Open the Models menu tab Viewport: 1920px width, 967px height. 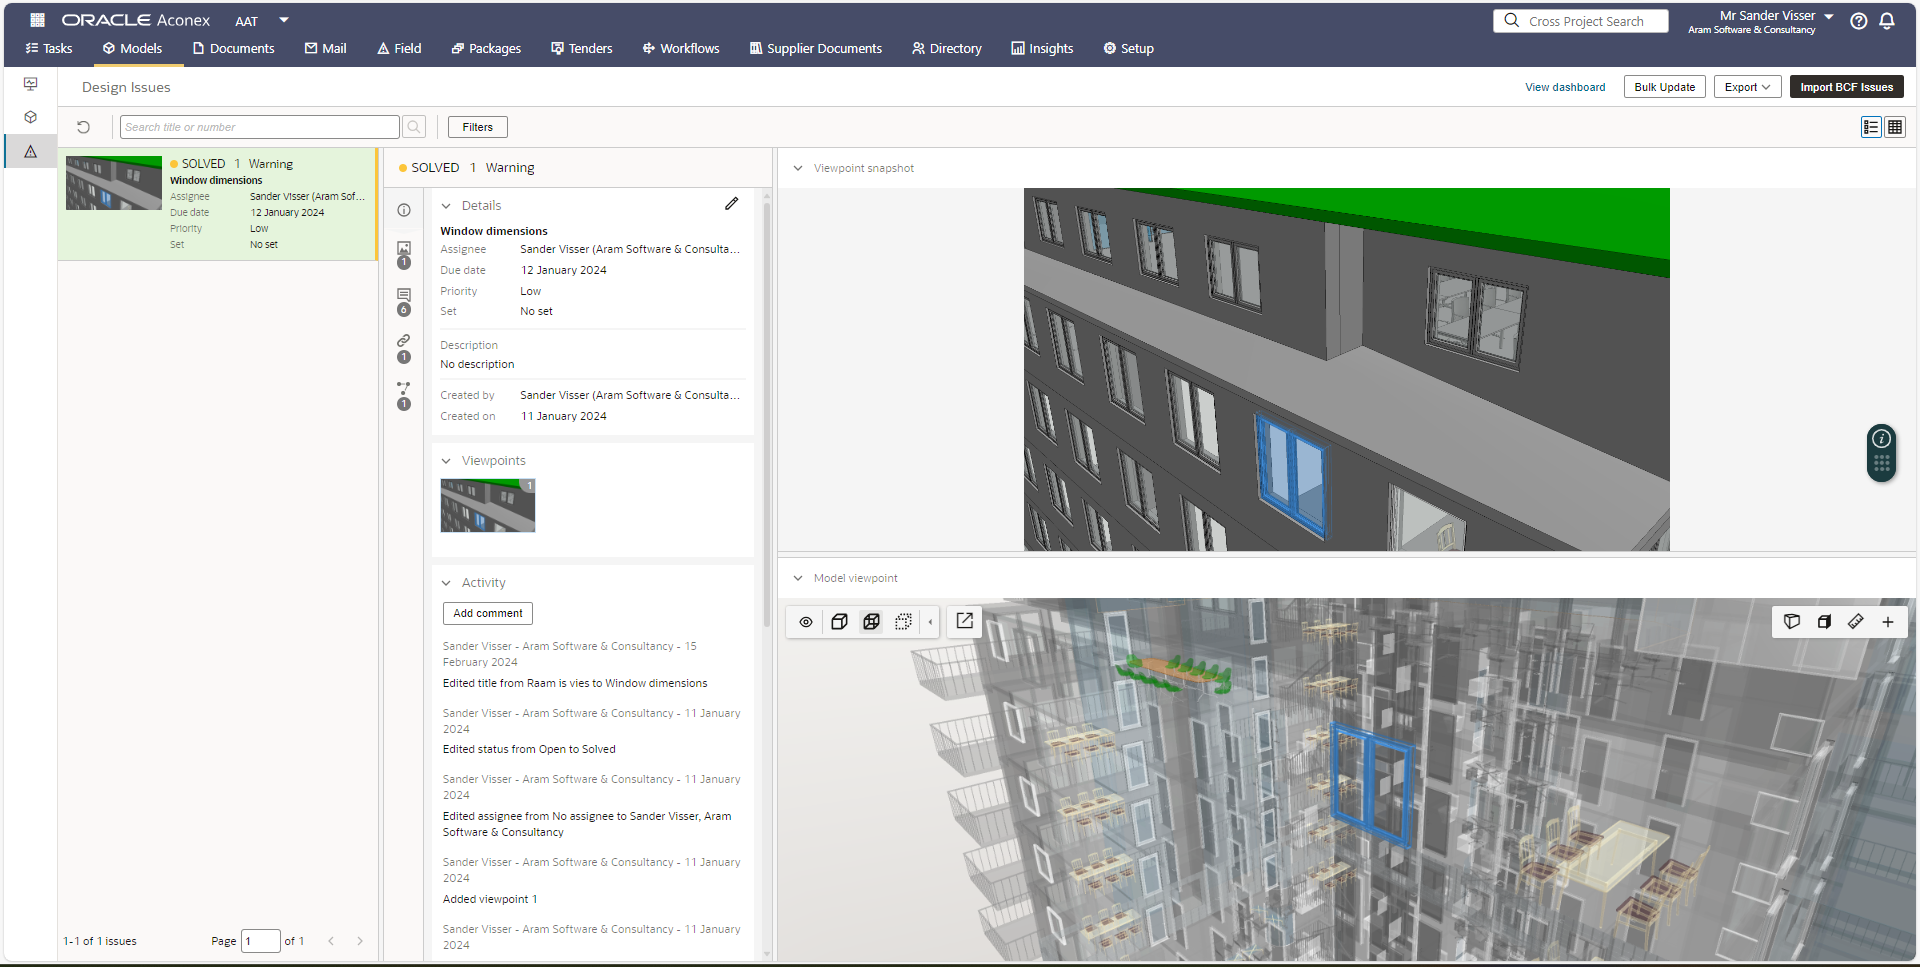pos(134,48)
